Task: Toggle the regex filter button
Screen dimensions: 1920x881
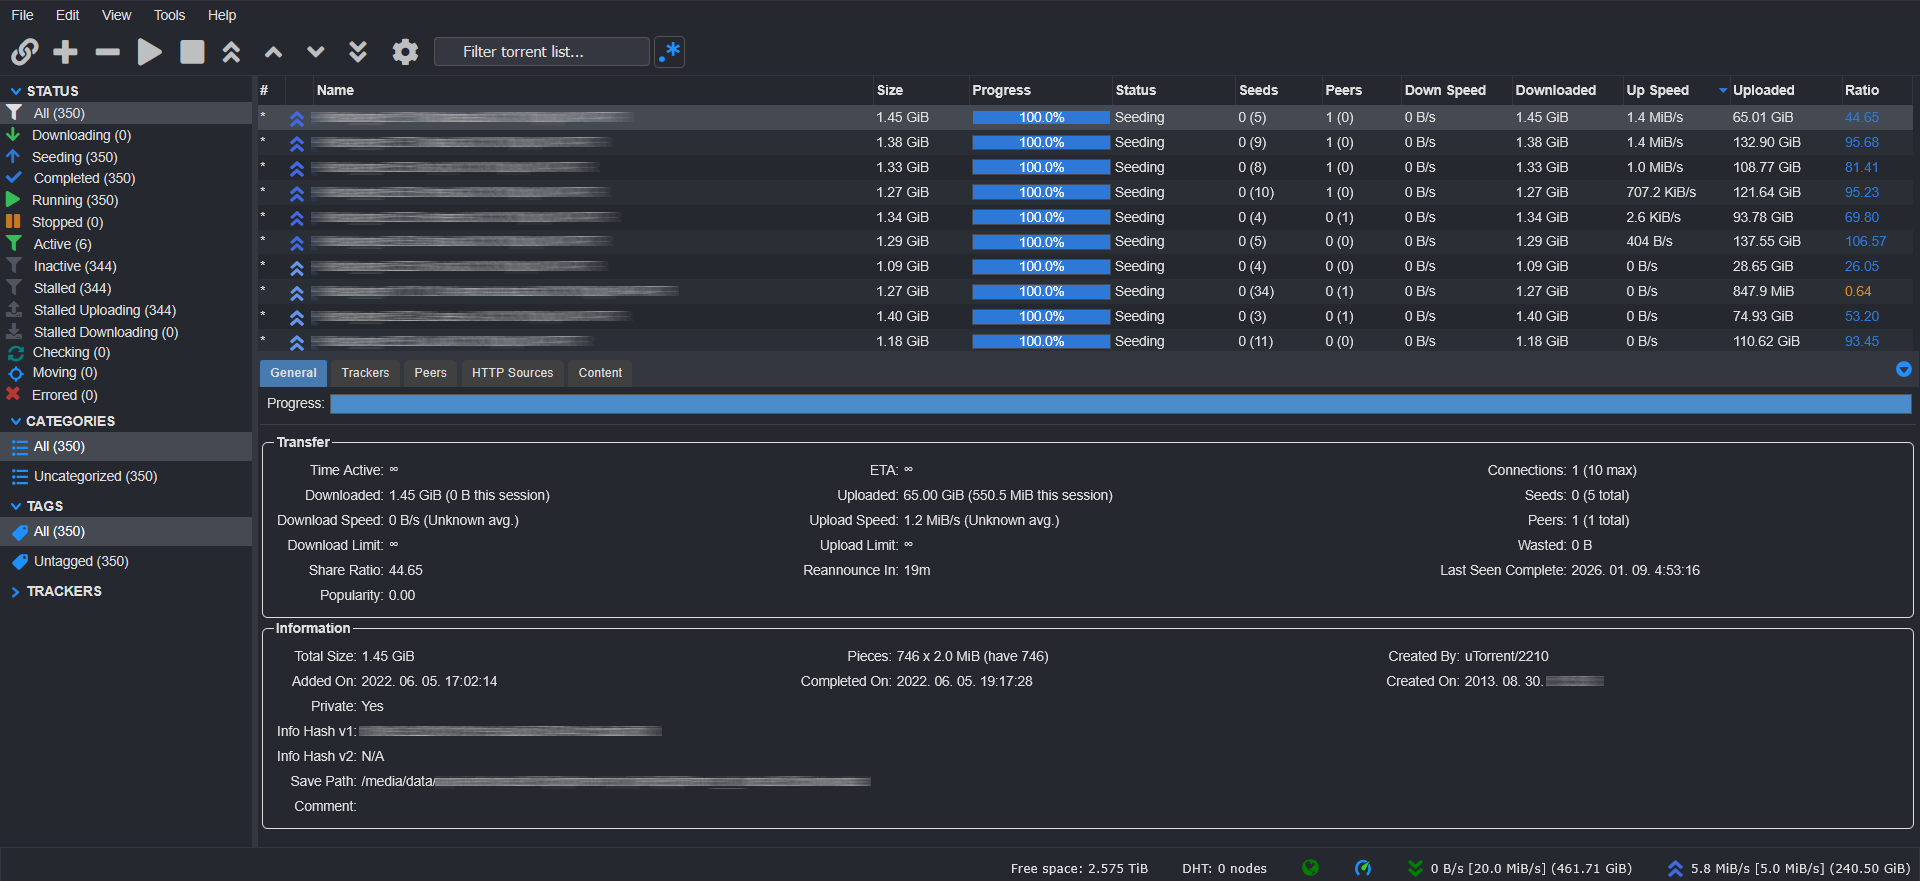Action: click(x=670, y=52)
